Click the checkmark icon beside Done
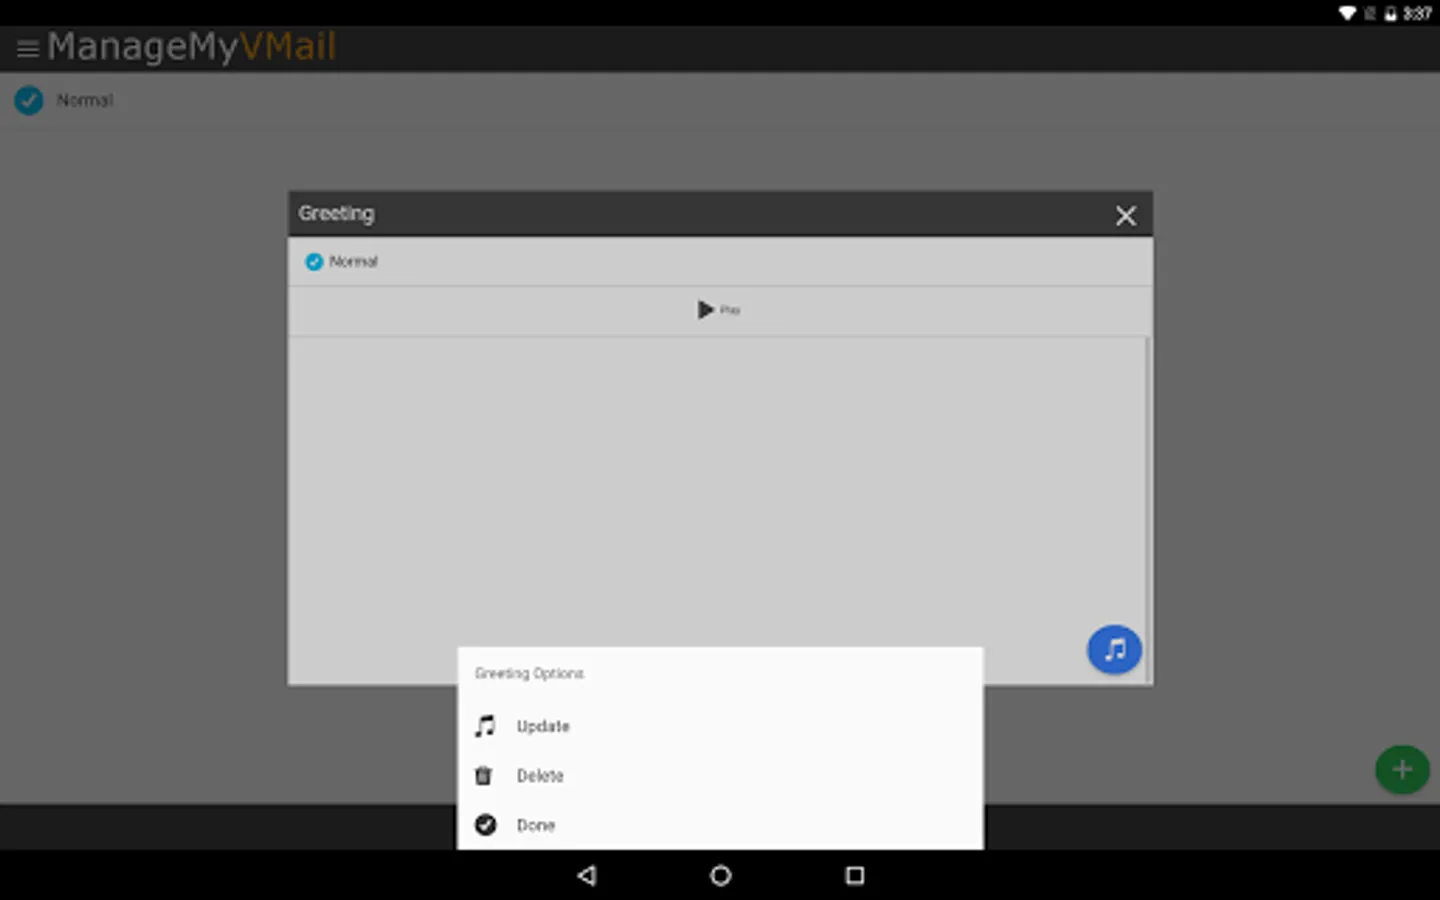 485,825
